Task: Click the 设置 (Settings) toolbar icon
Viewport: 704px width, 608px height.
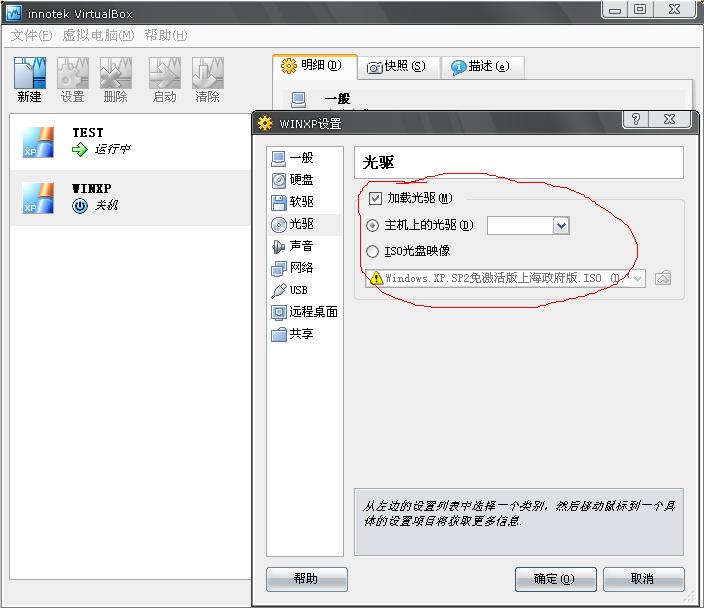Action: click(72, 80)
